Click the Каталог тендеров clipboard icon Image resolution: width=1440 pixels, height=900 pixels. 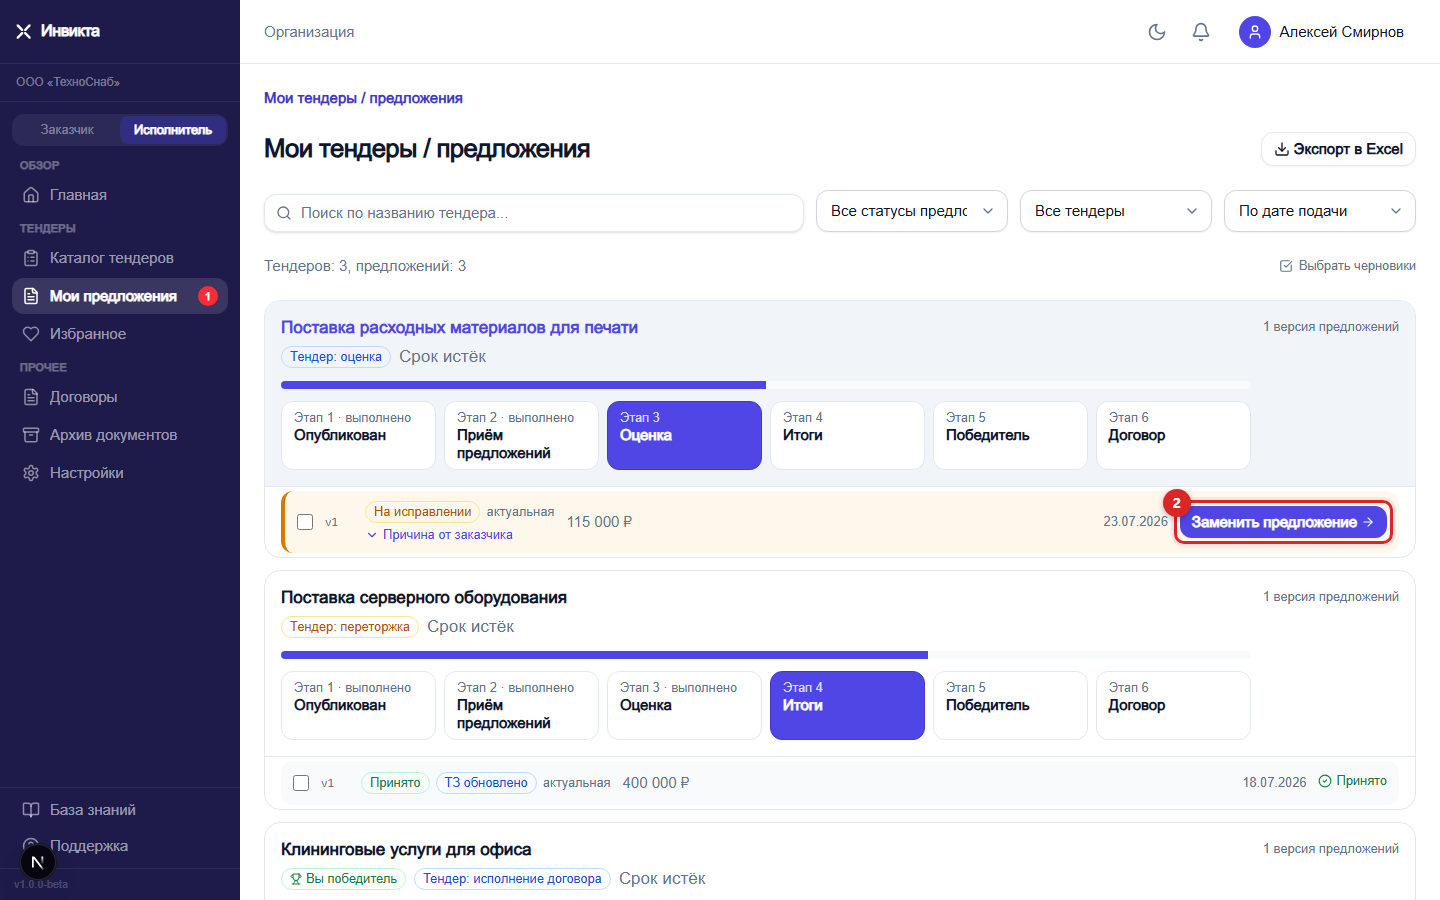tap(31, 258)
